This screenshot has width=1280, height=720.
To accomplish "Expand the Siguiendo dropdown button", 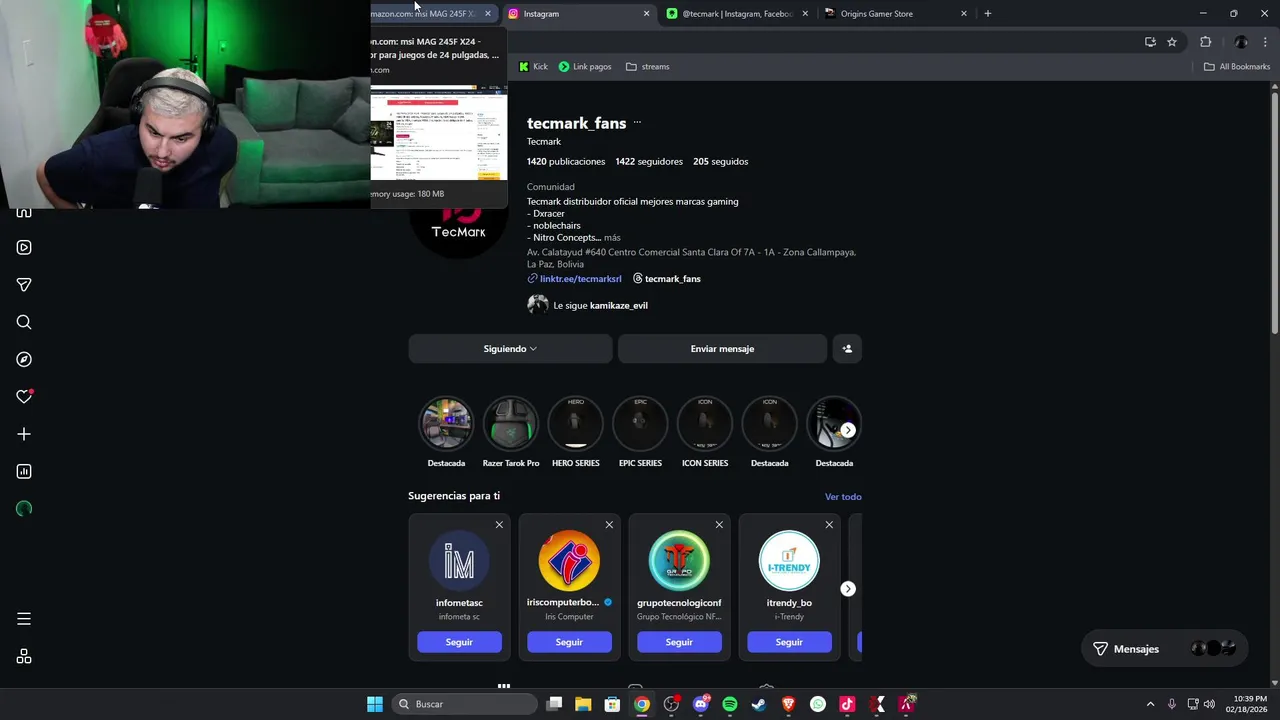I will 510,349.
